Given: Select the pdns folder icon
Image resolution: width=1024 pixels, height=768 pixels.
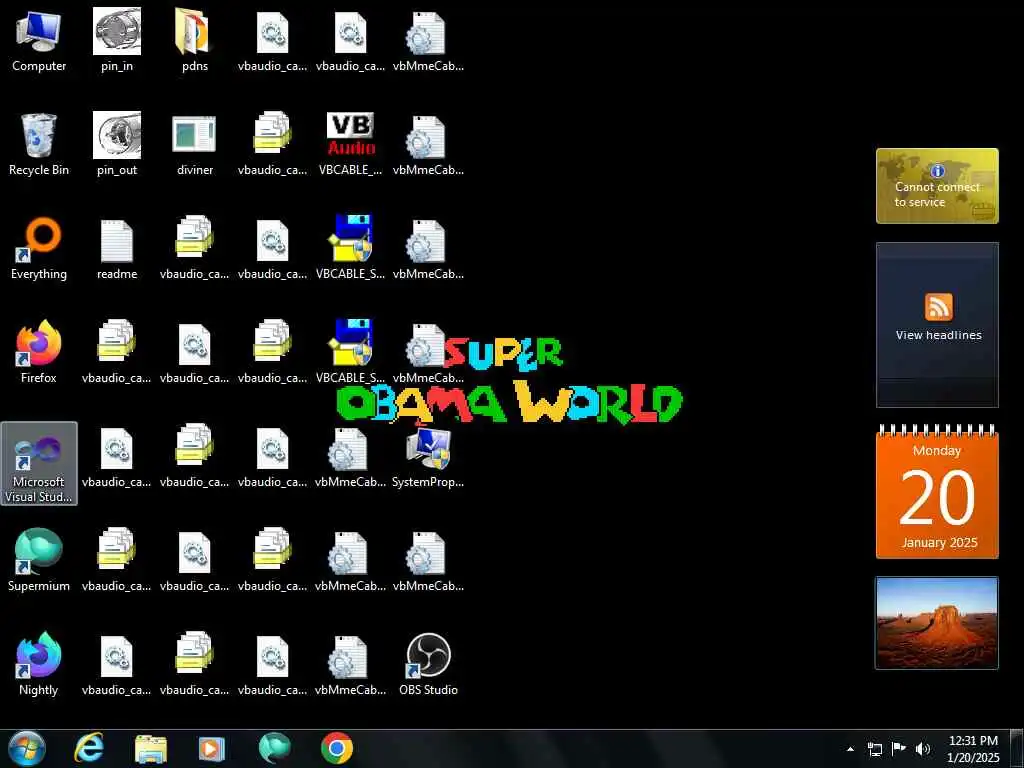Looking at the screenshot, I should click(x=195, y=40).
